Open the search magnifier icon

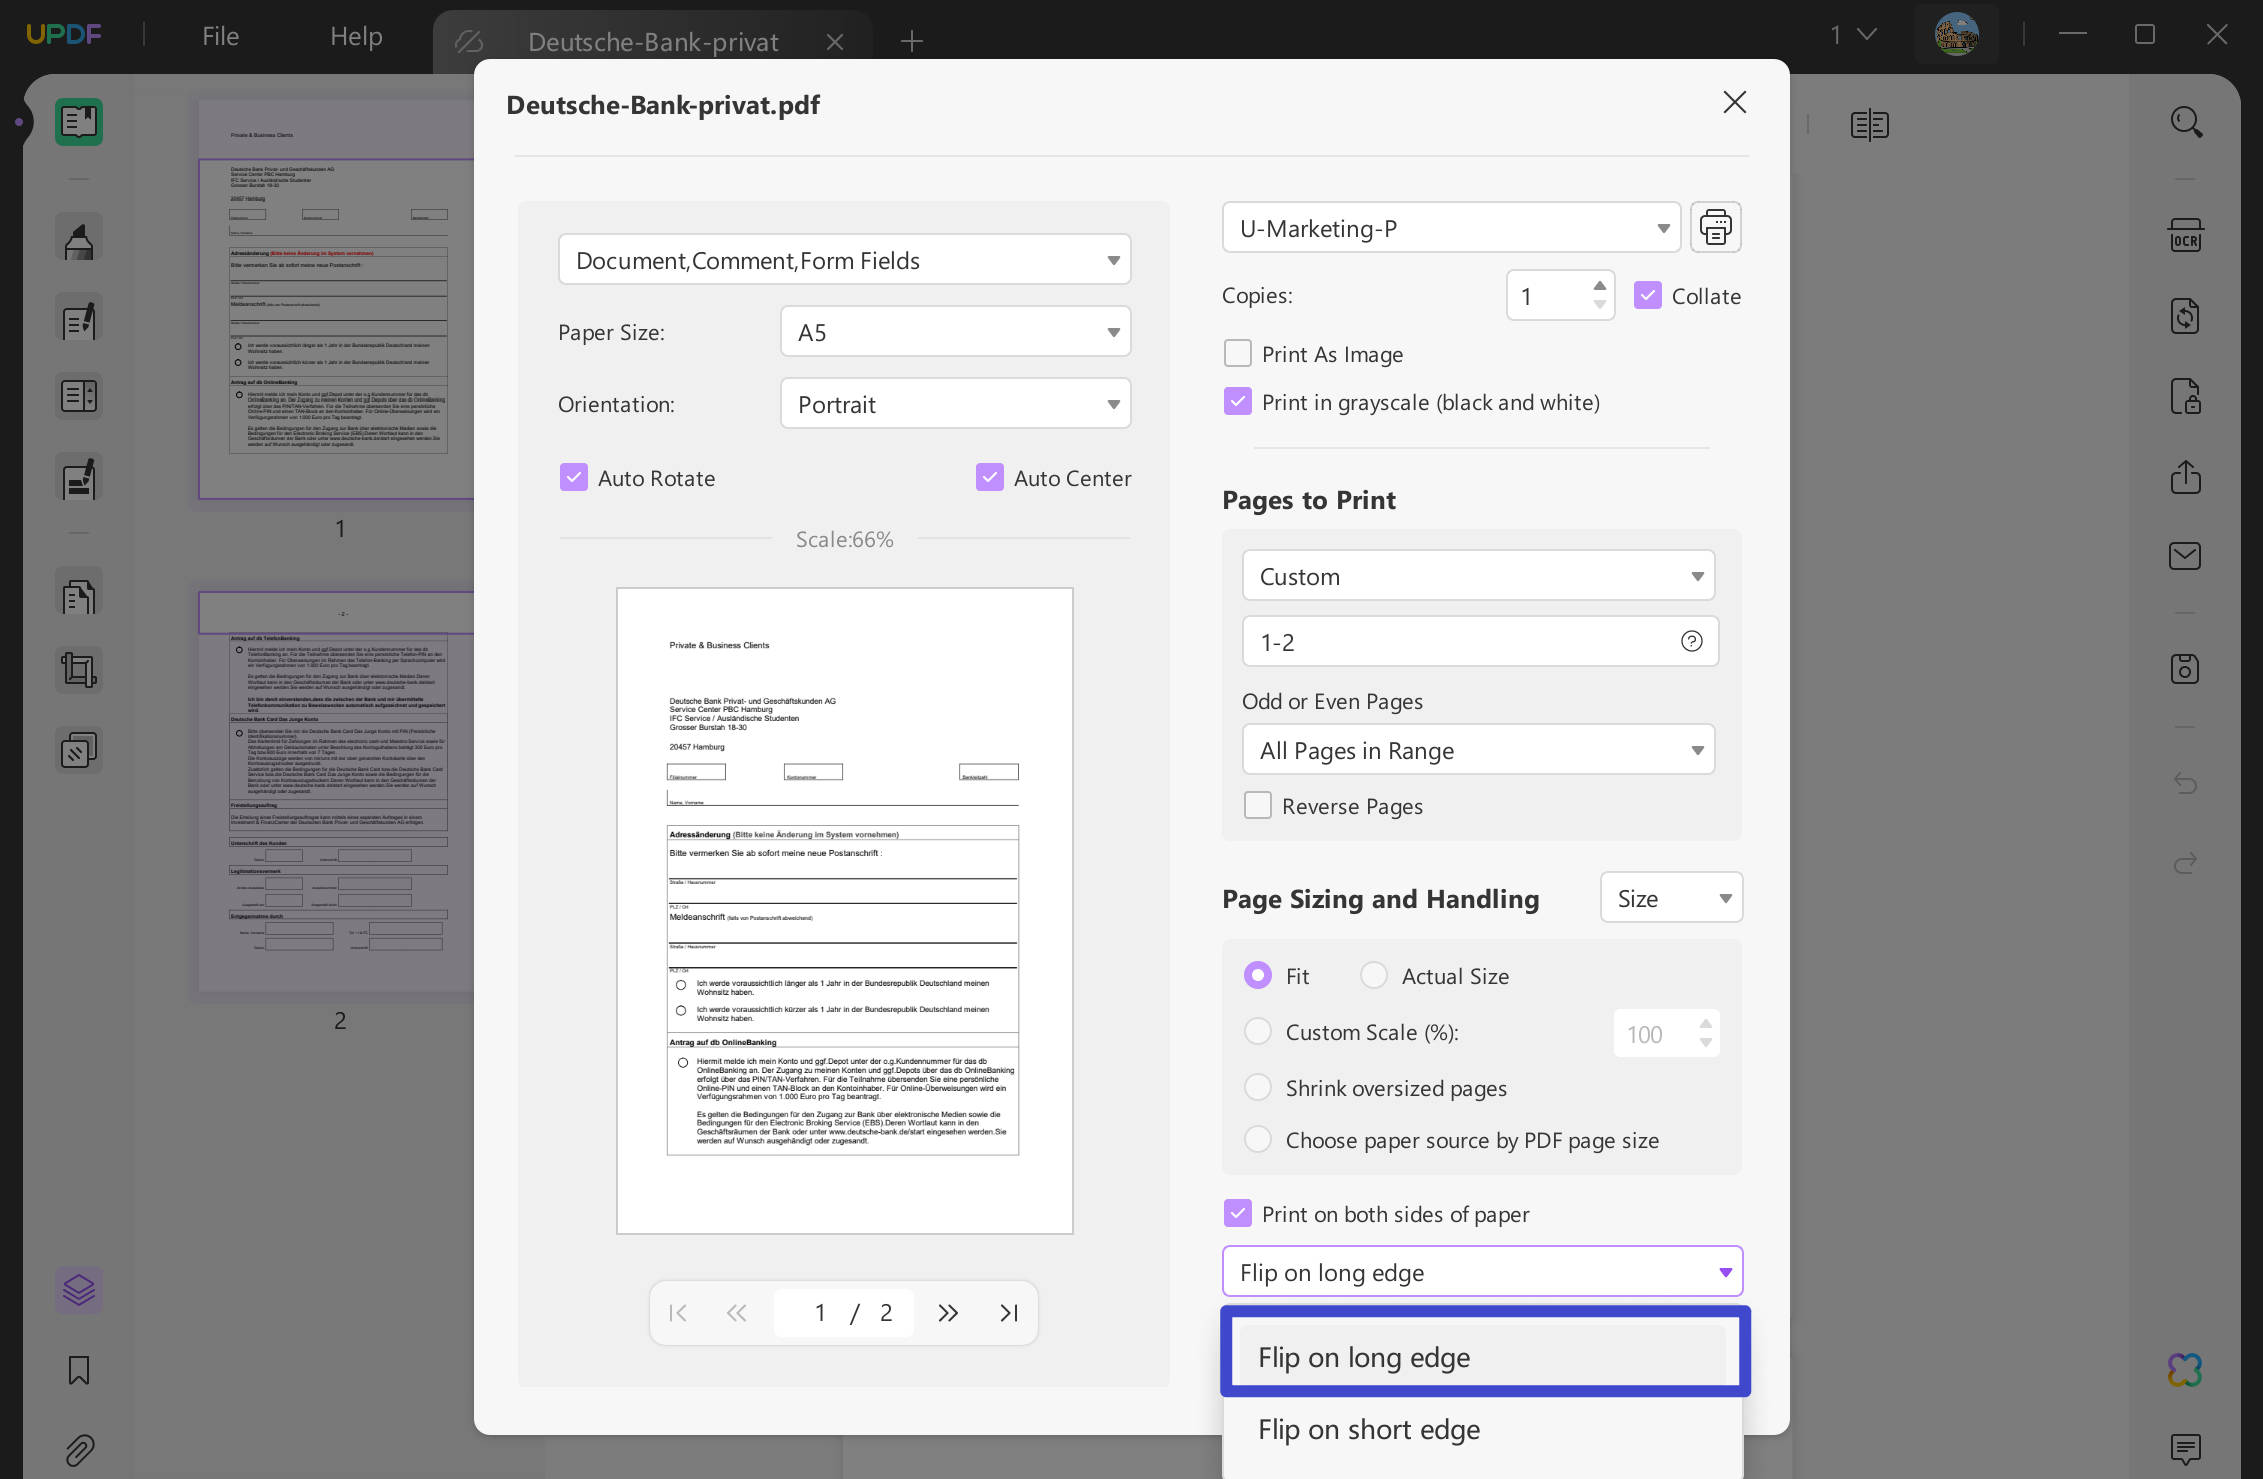(x=2185, y=123)
